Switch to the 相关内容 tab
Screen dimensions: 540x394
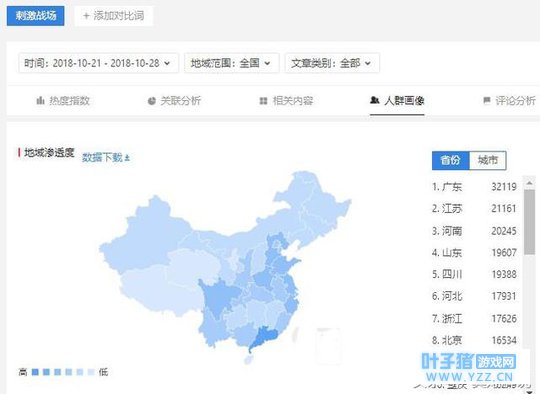click(x=286, y=101)
